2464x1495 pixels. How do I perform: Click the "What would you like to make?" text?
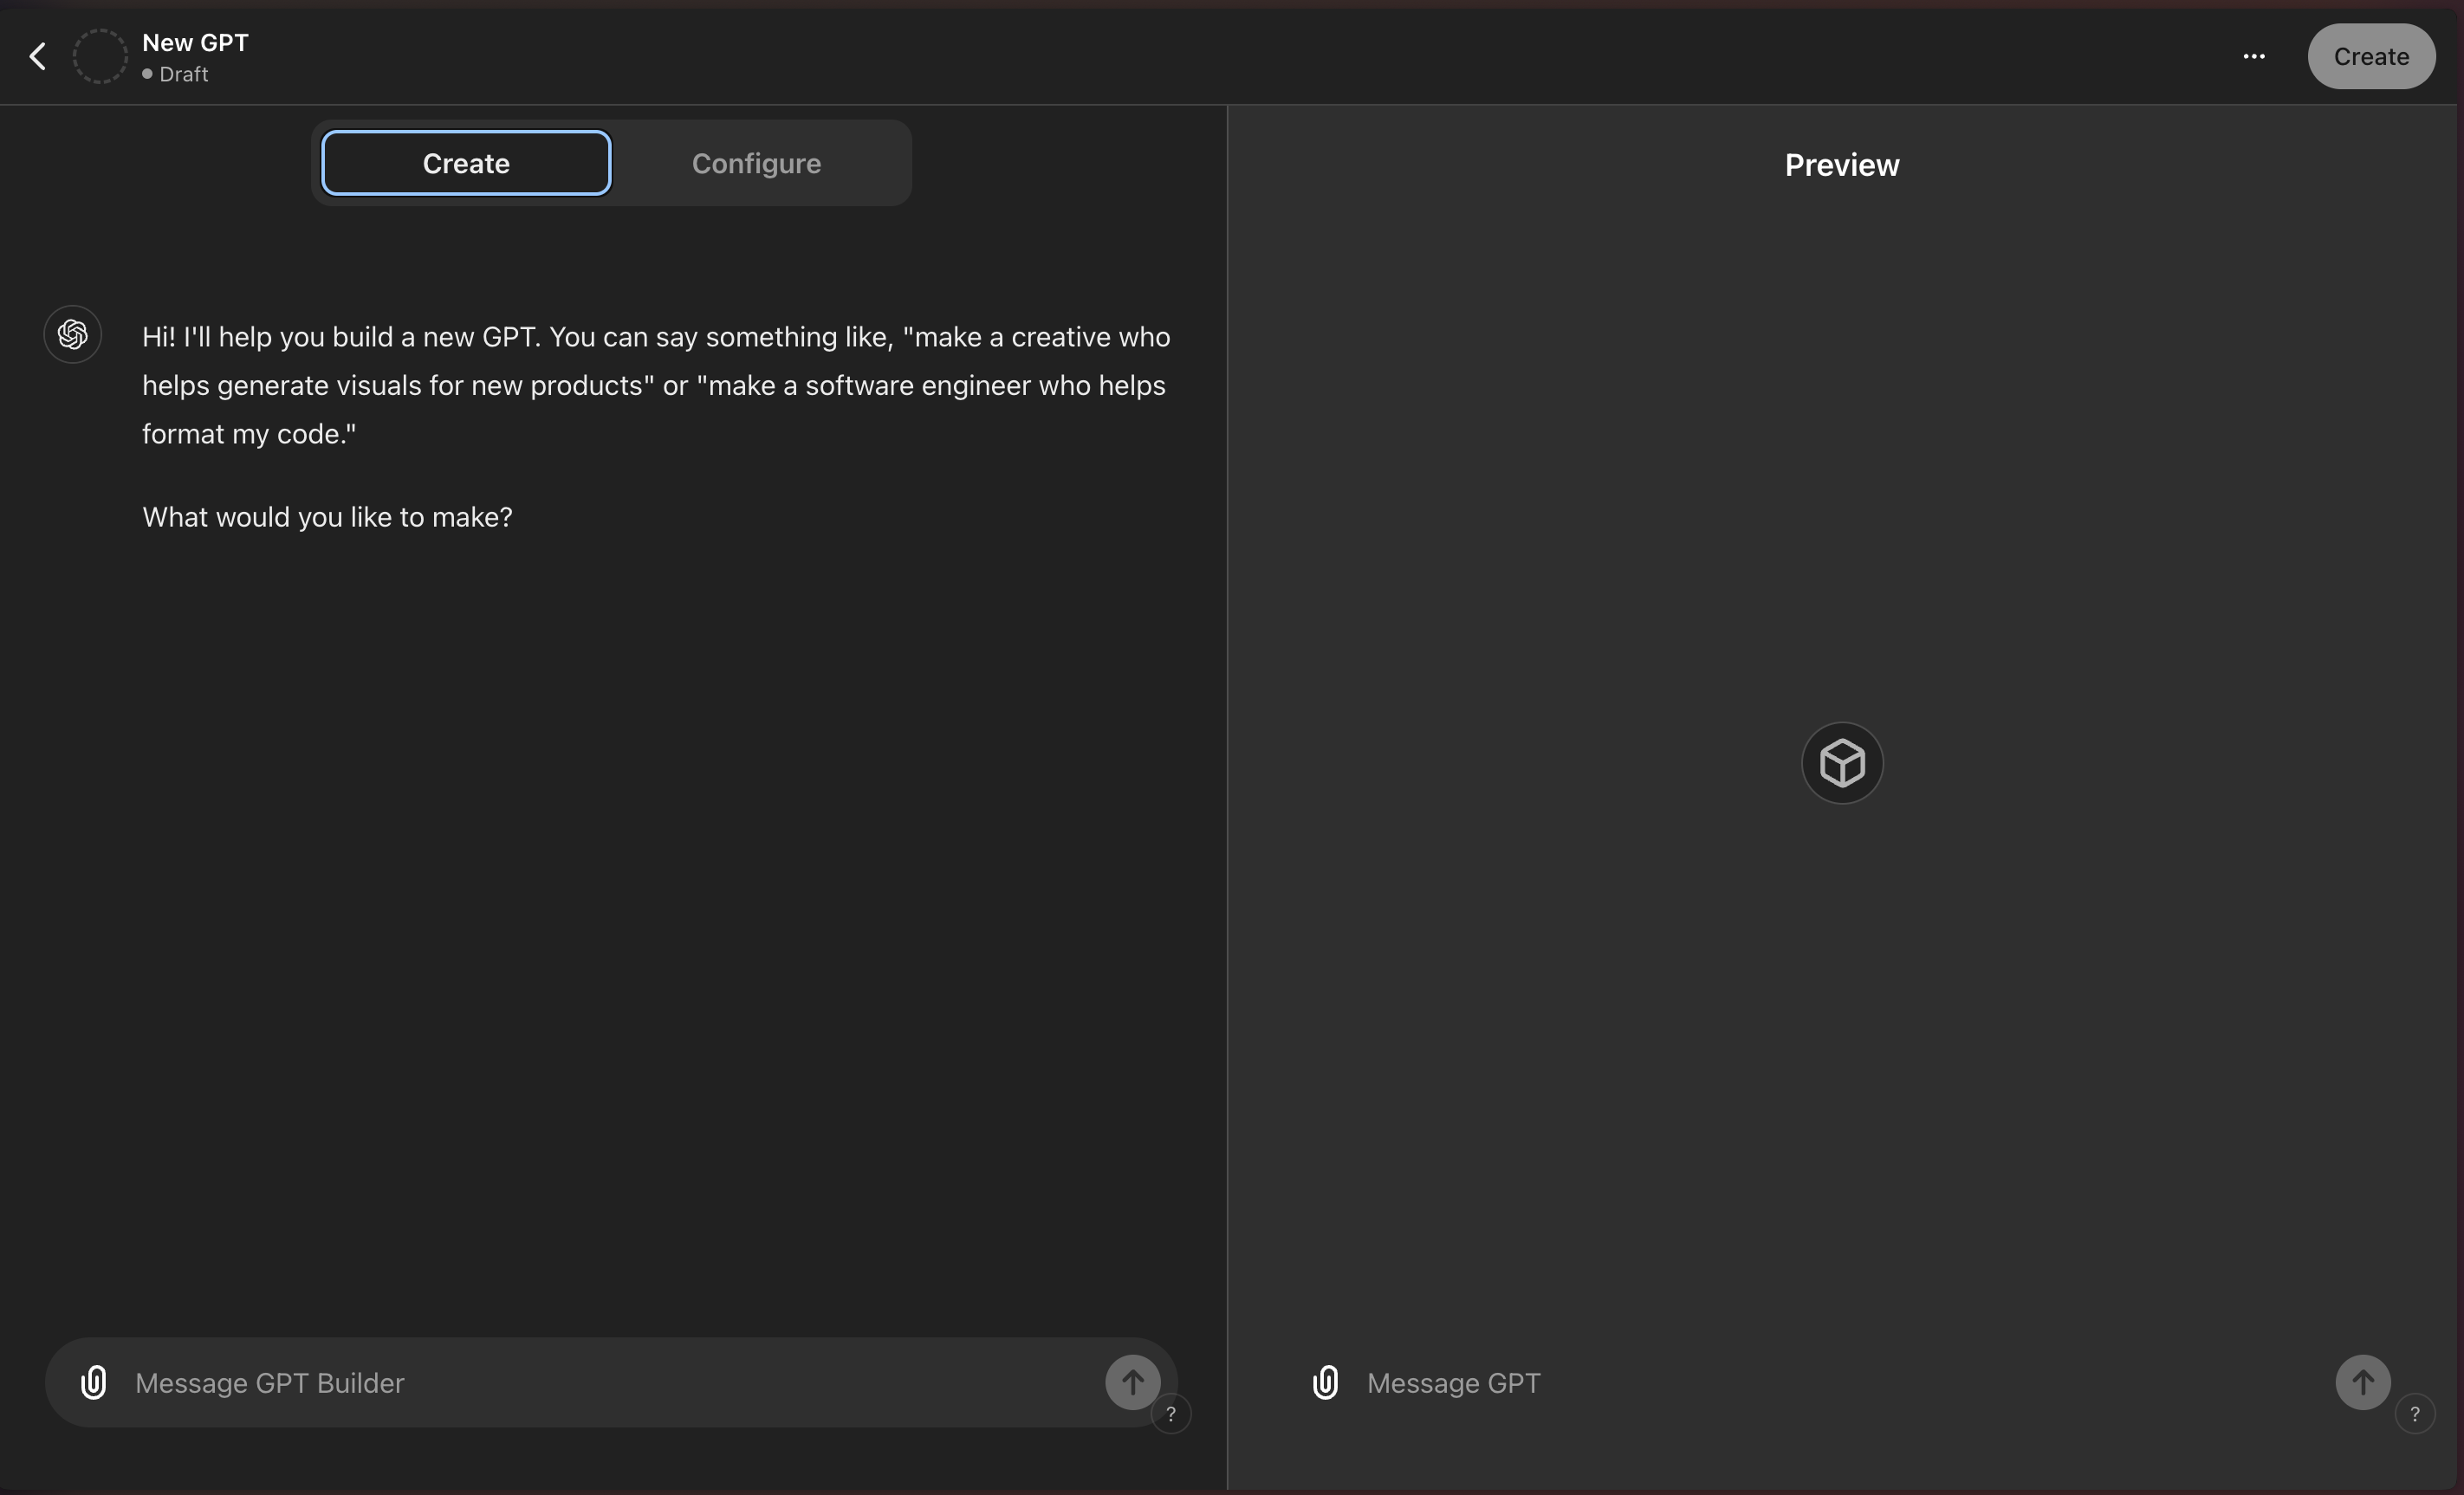(327, 517)
